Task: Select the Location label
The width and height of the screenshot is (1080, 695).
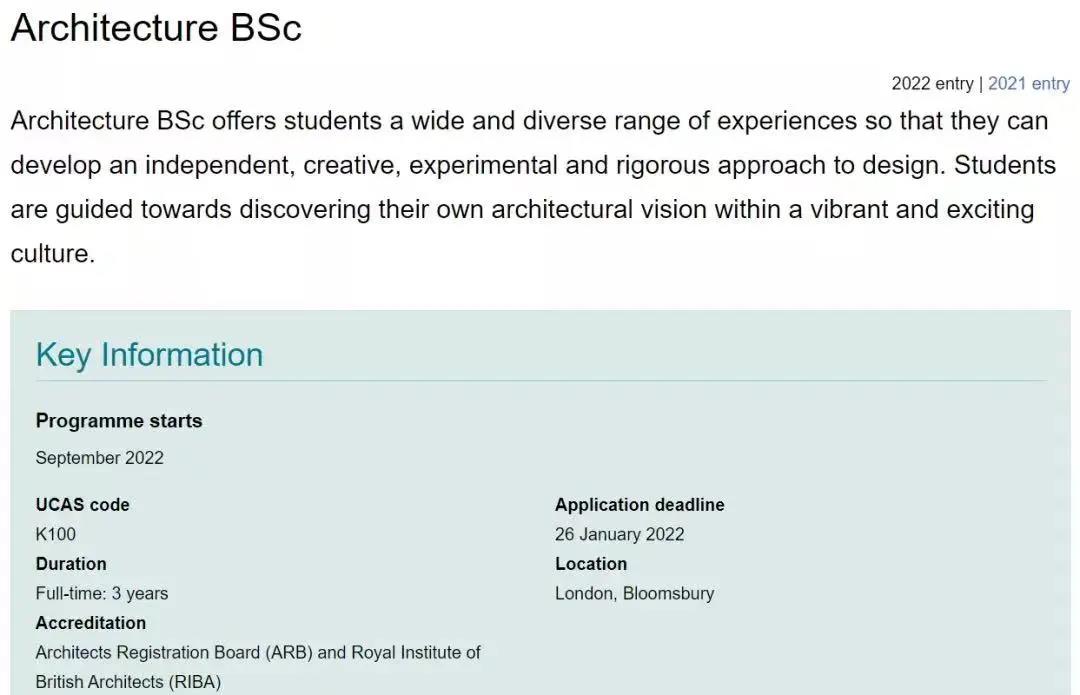Action: (591, 564)
